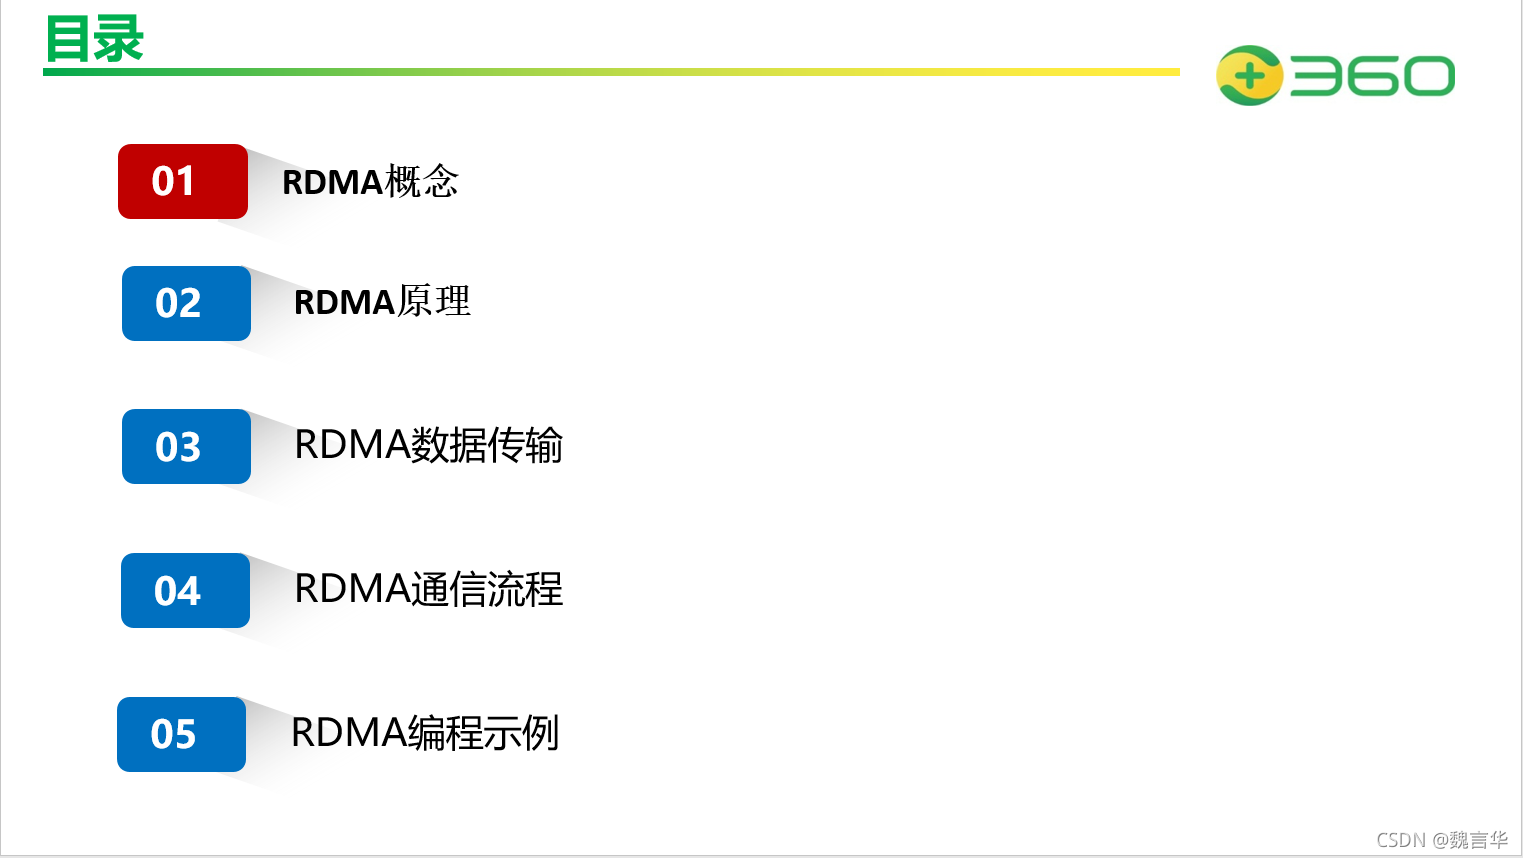Click the 目 character in the title
This screenshot has height=858, width=1523.
(69, 40)
